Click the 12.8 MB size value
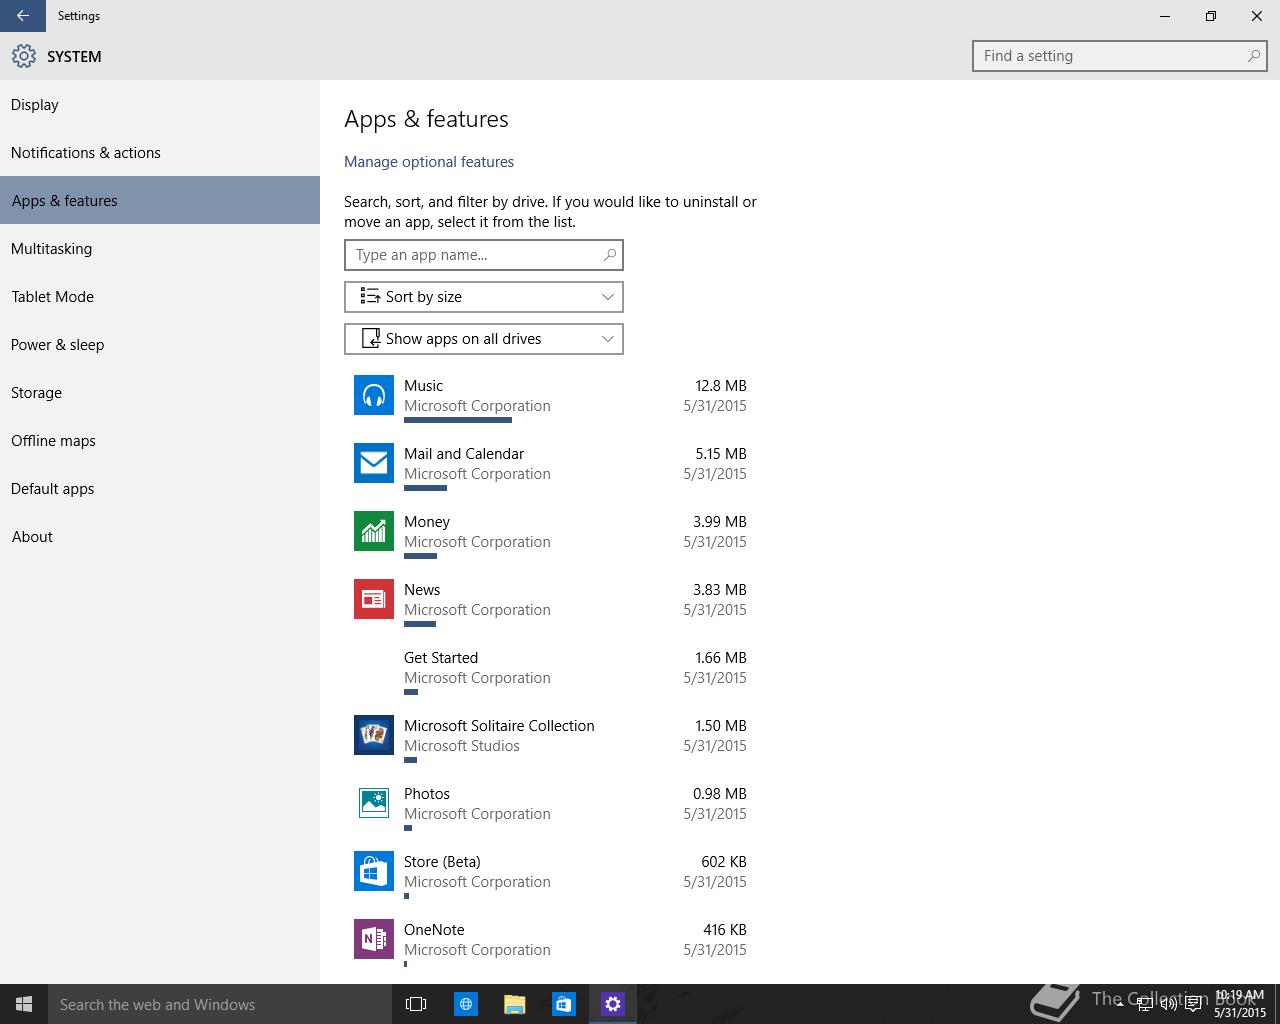 coord(721,386)
